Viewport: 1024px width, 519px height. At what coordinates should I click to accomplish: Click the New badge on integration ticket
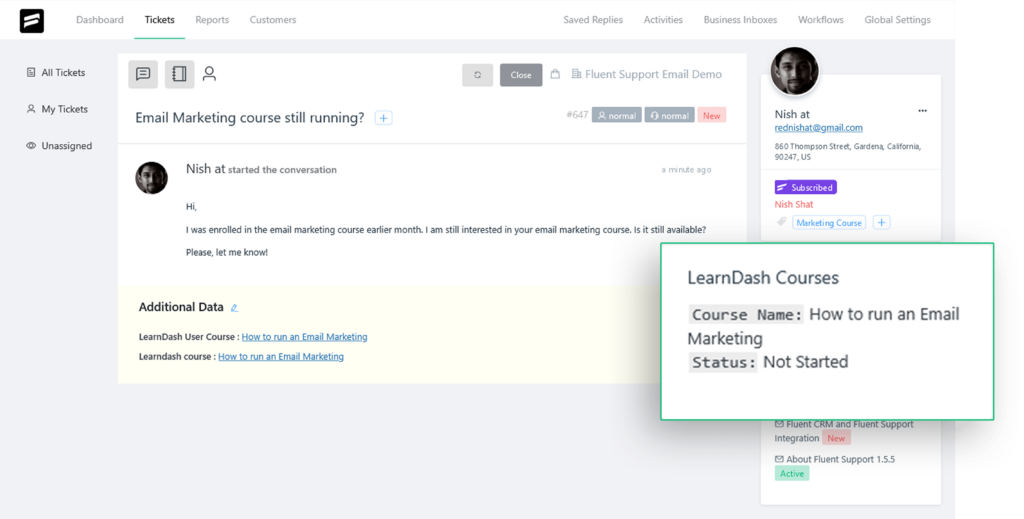pyautogui.click(x=836, y=438)
